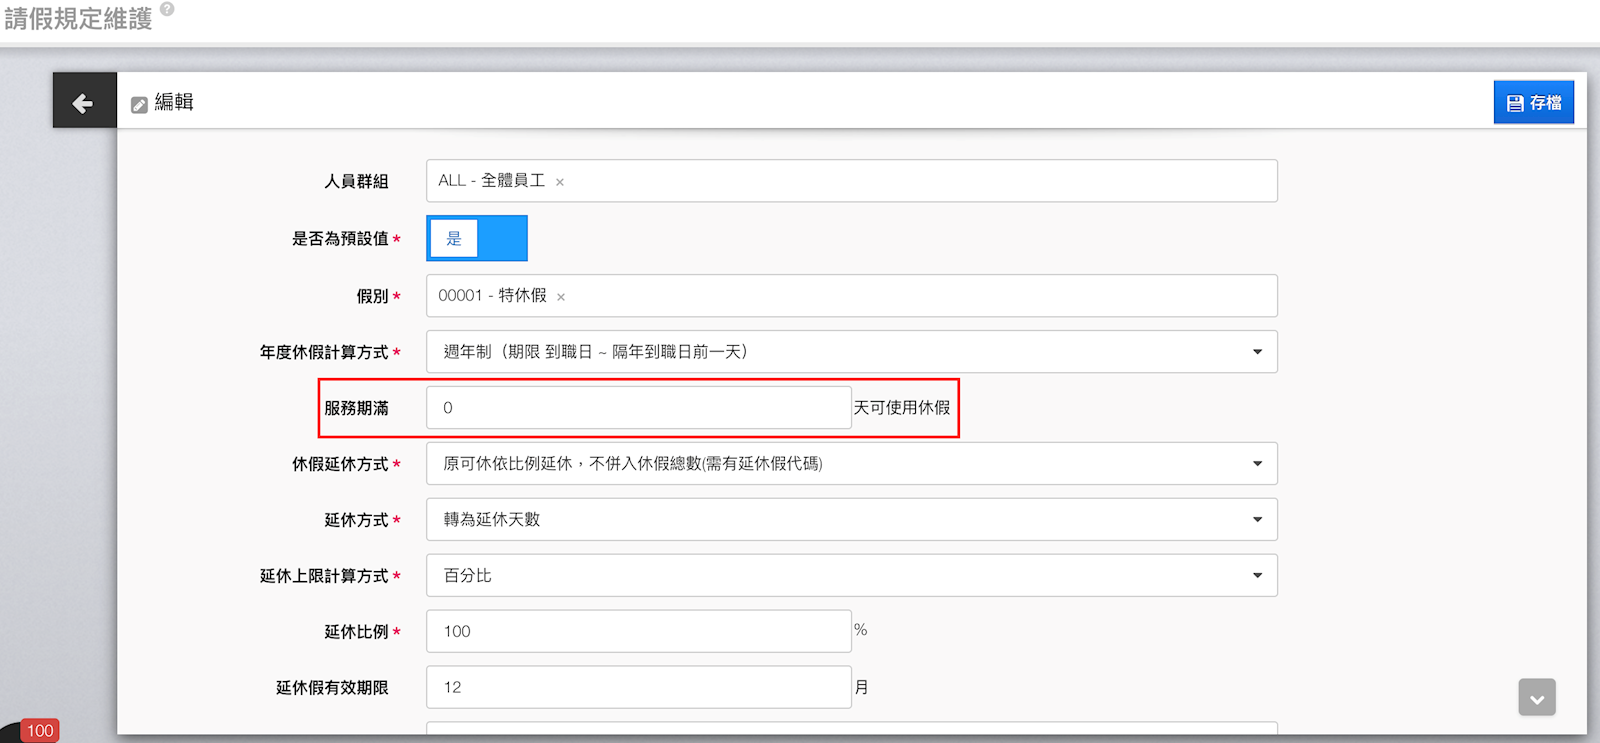Save with the 存檔 button
This screenshot has width=1600, height=743.
(x=1533, y=103)
